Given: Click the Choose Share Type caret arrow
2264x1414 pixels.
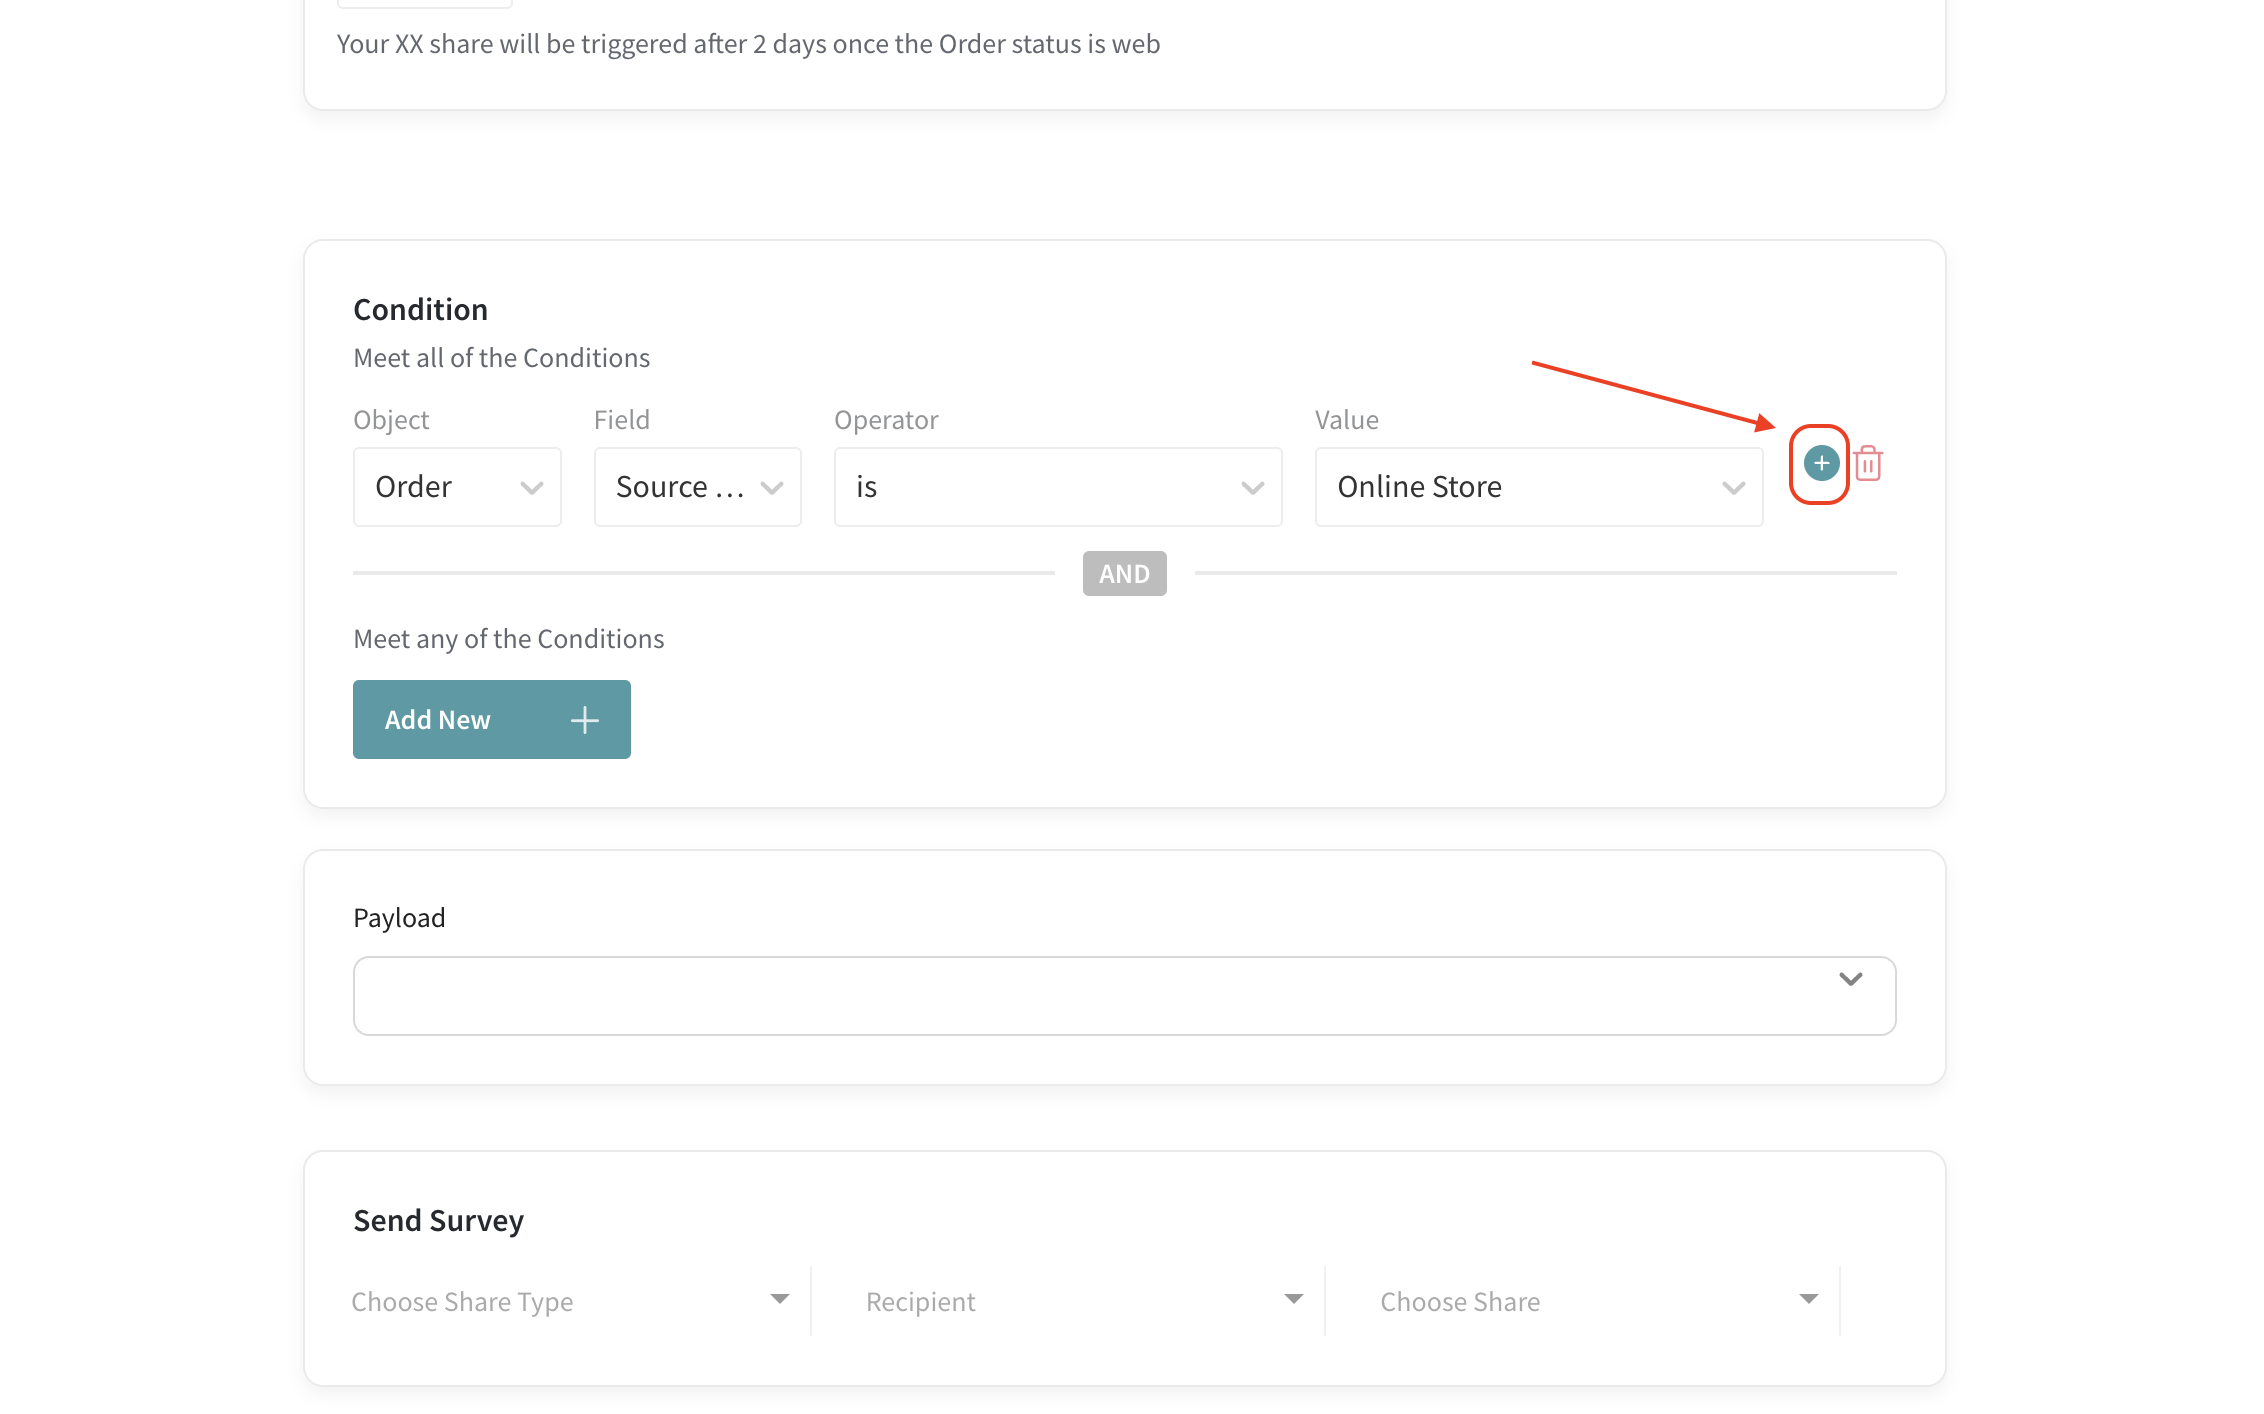Looking at the screenshot, I should point(780,1299).
